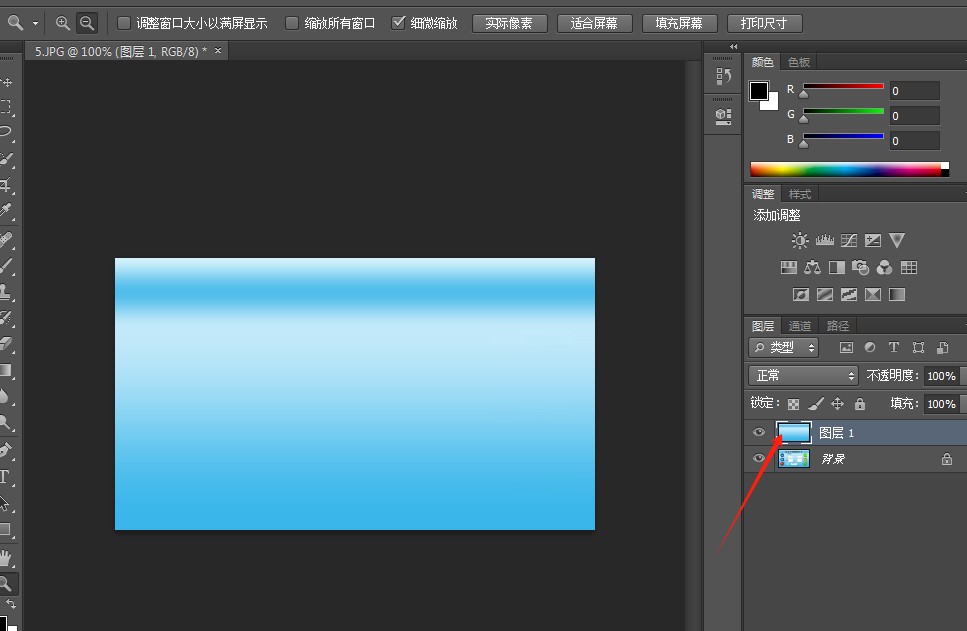Open the tool preset picker arrow
The width and height of the screenshot is (967, 631).
(35, 23)
